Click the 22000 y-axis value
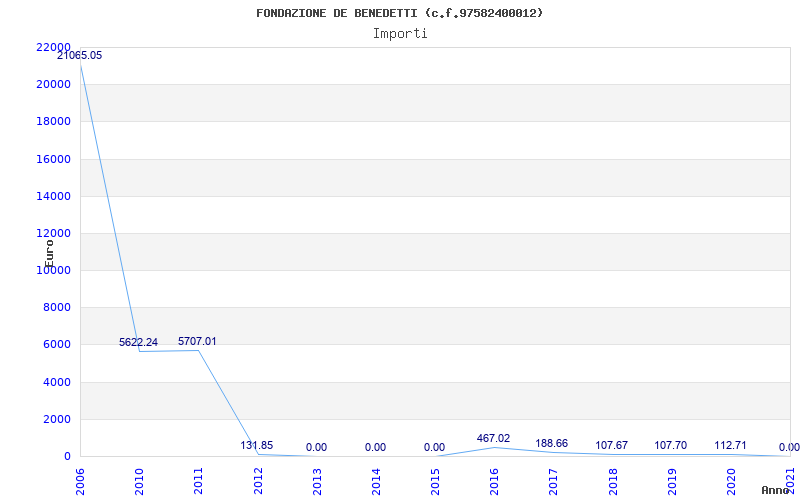 click(x=53, y=47)
